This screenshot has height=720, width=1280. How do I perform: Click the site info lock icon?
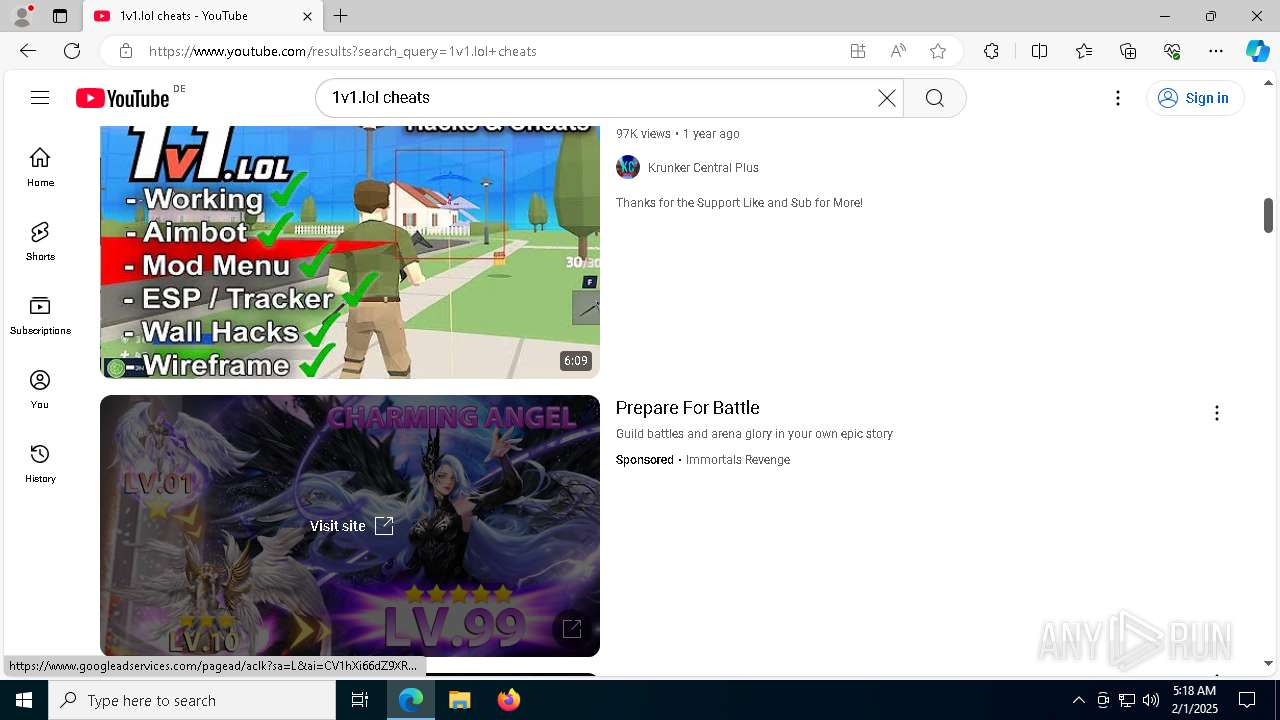125,51
